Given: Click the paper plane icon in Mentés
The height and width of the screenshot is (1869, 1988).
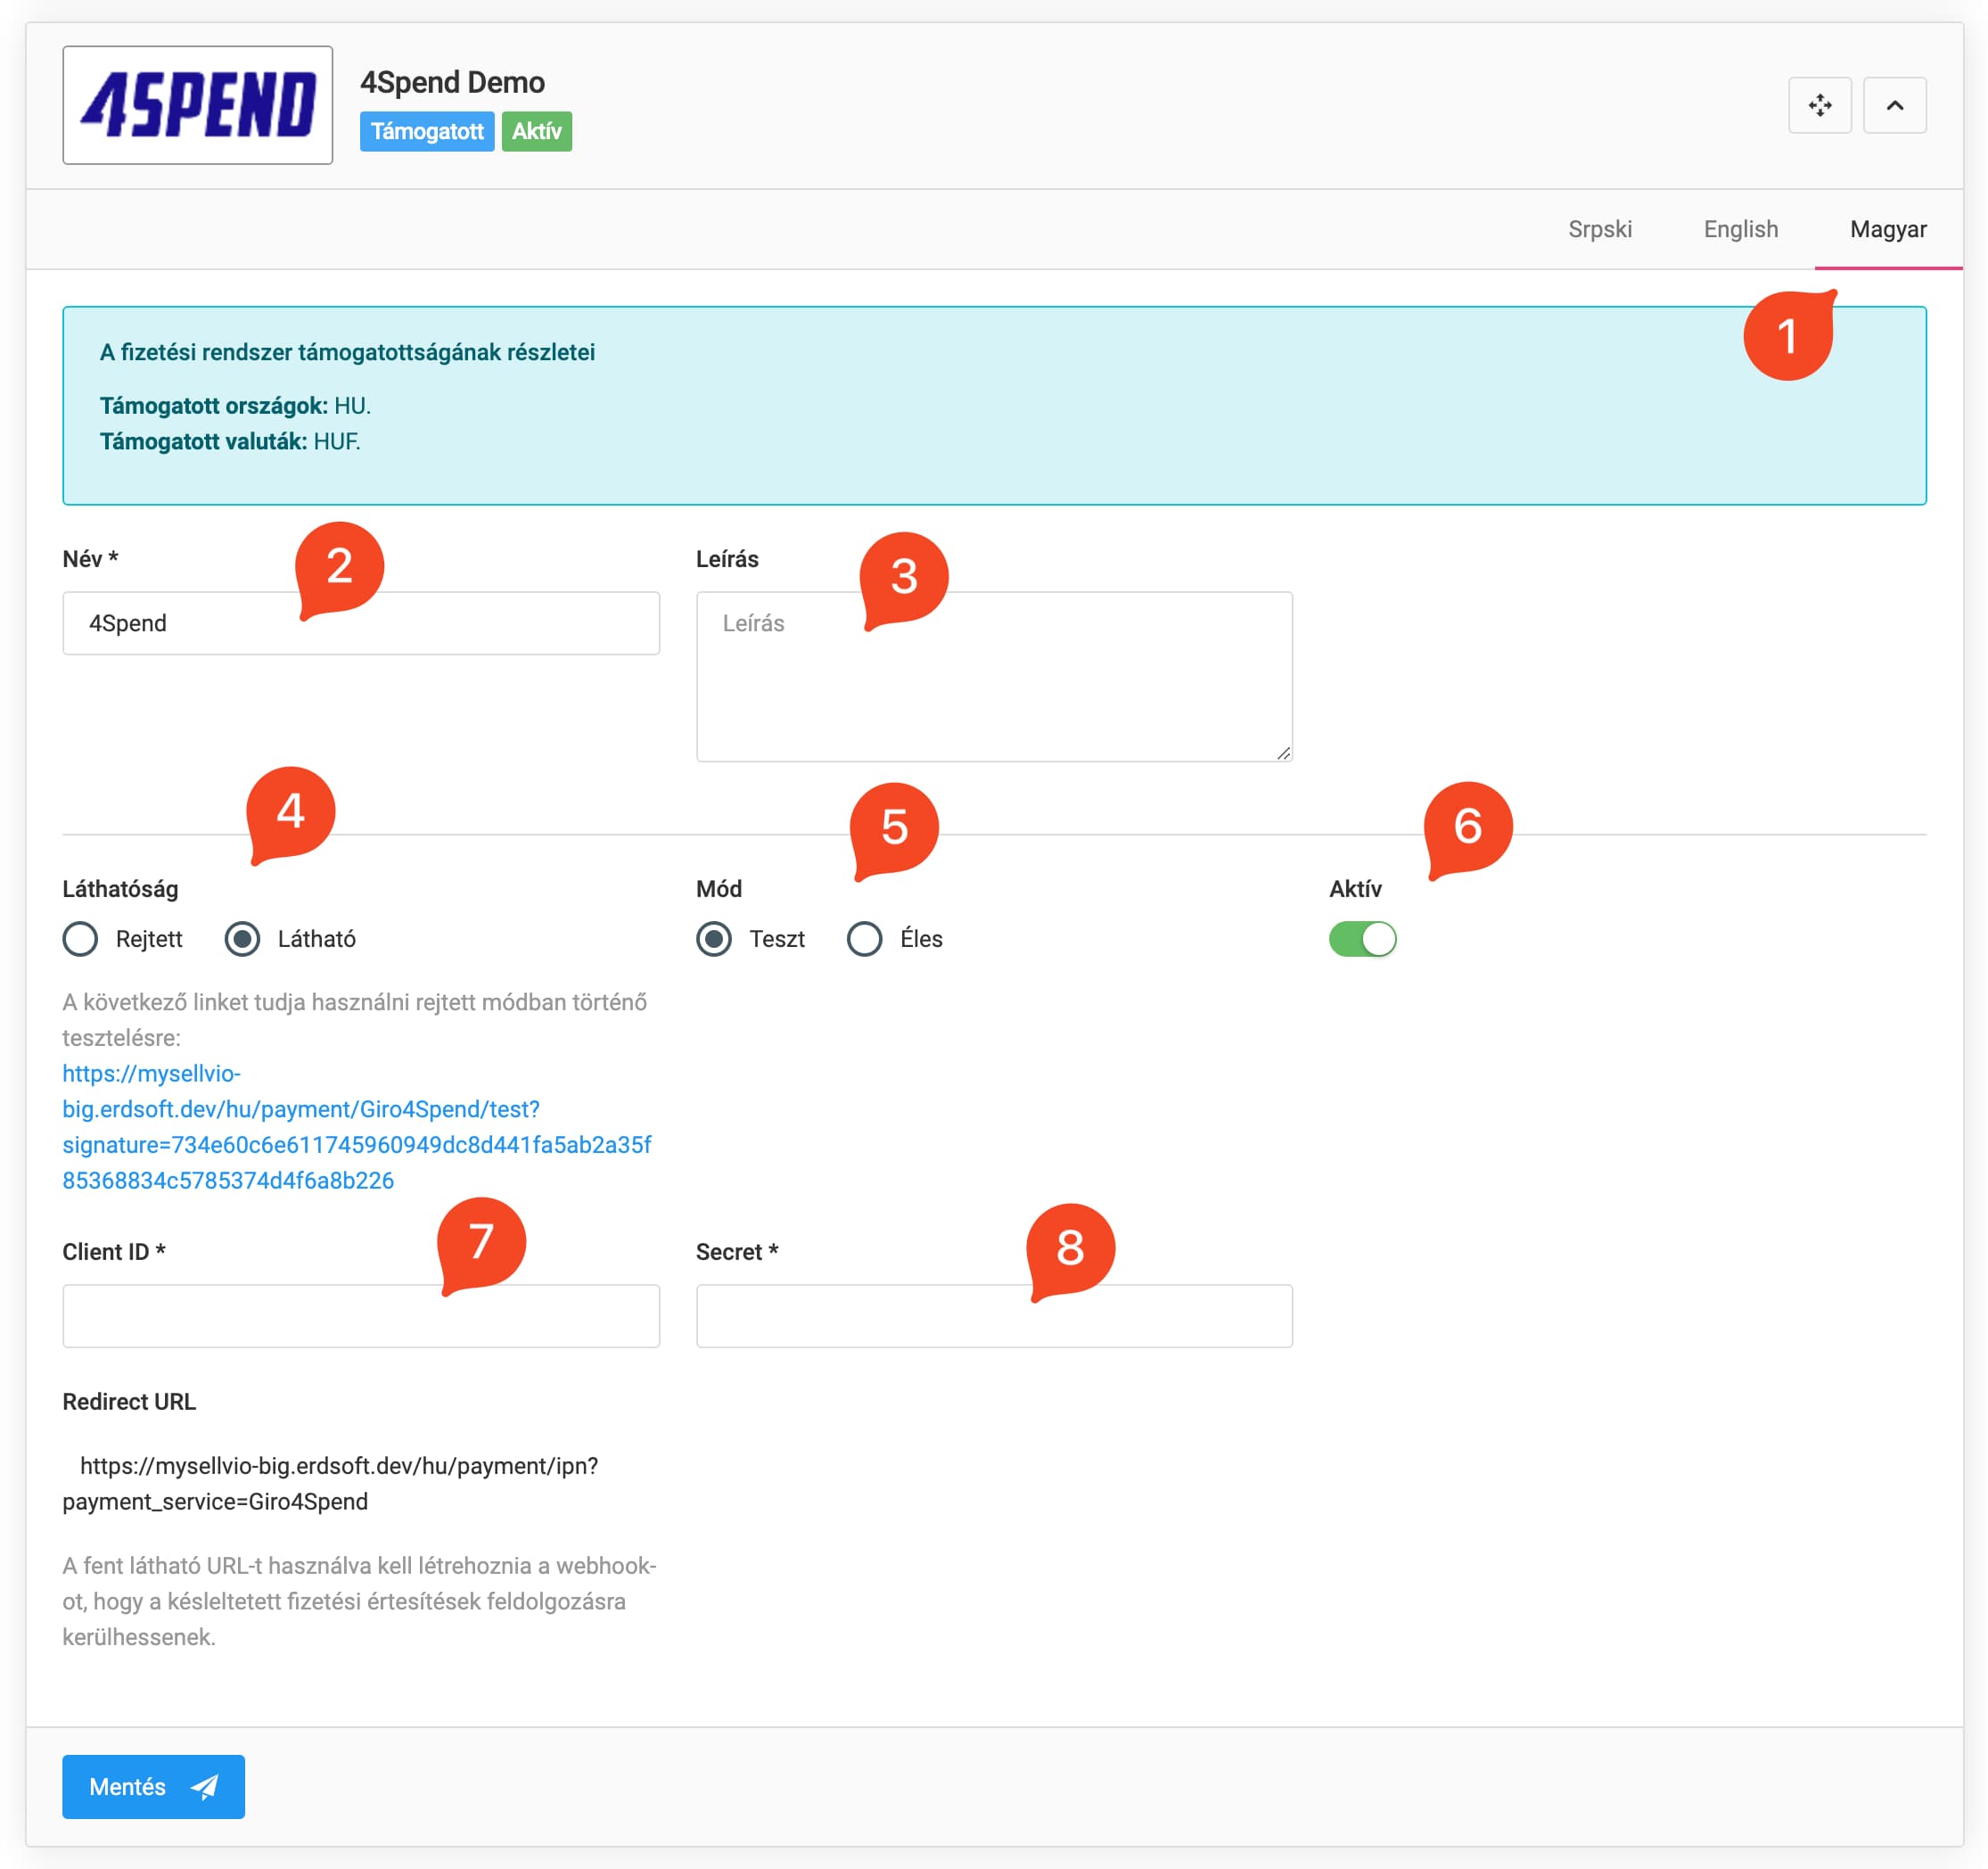Looking at the screenshot, I should [x=205, y=1787].
